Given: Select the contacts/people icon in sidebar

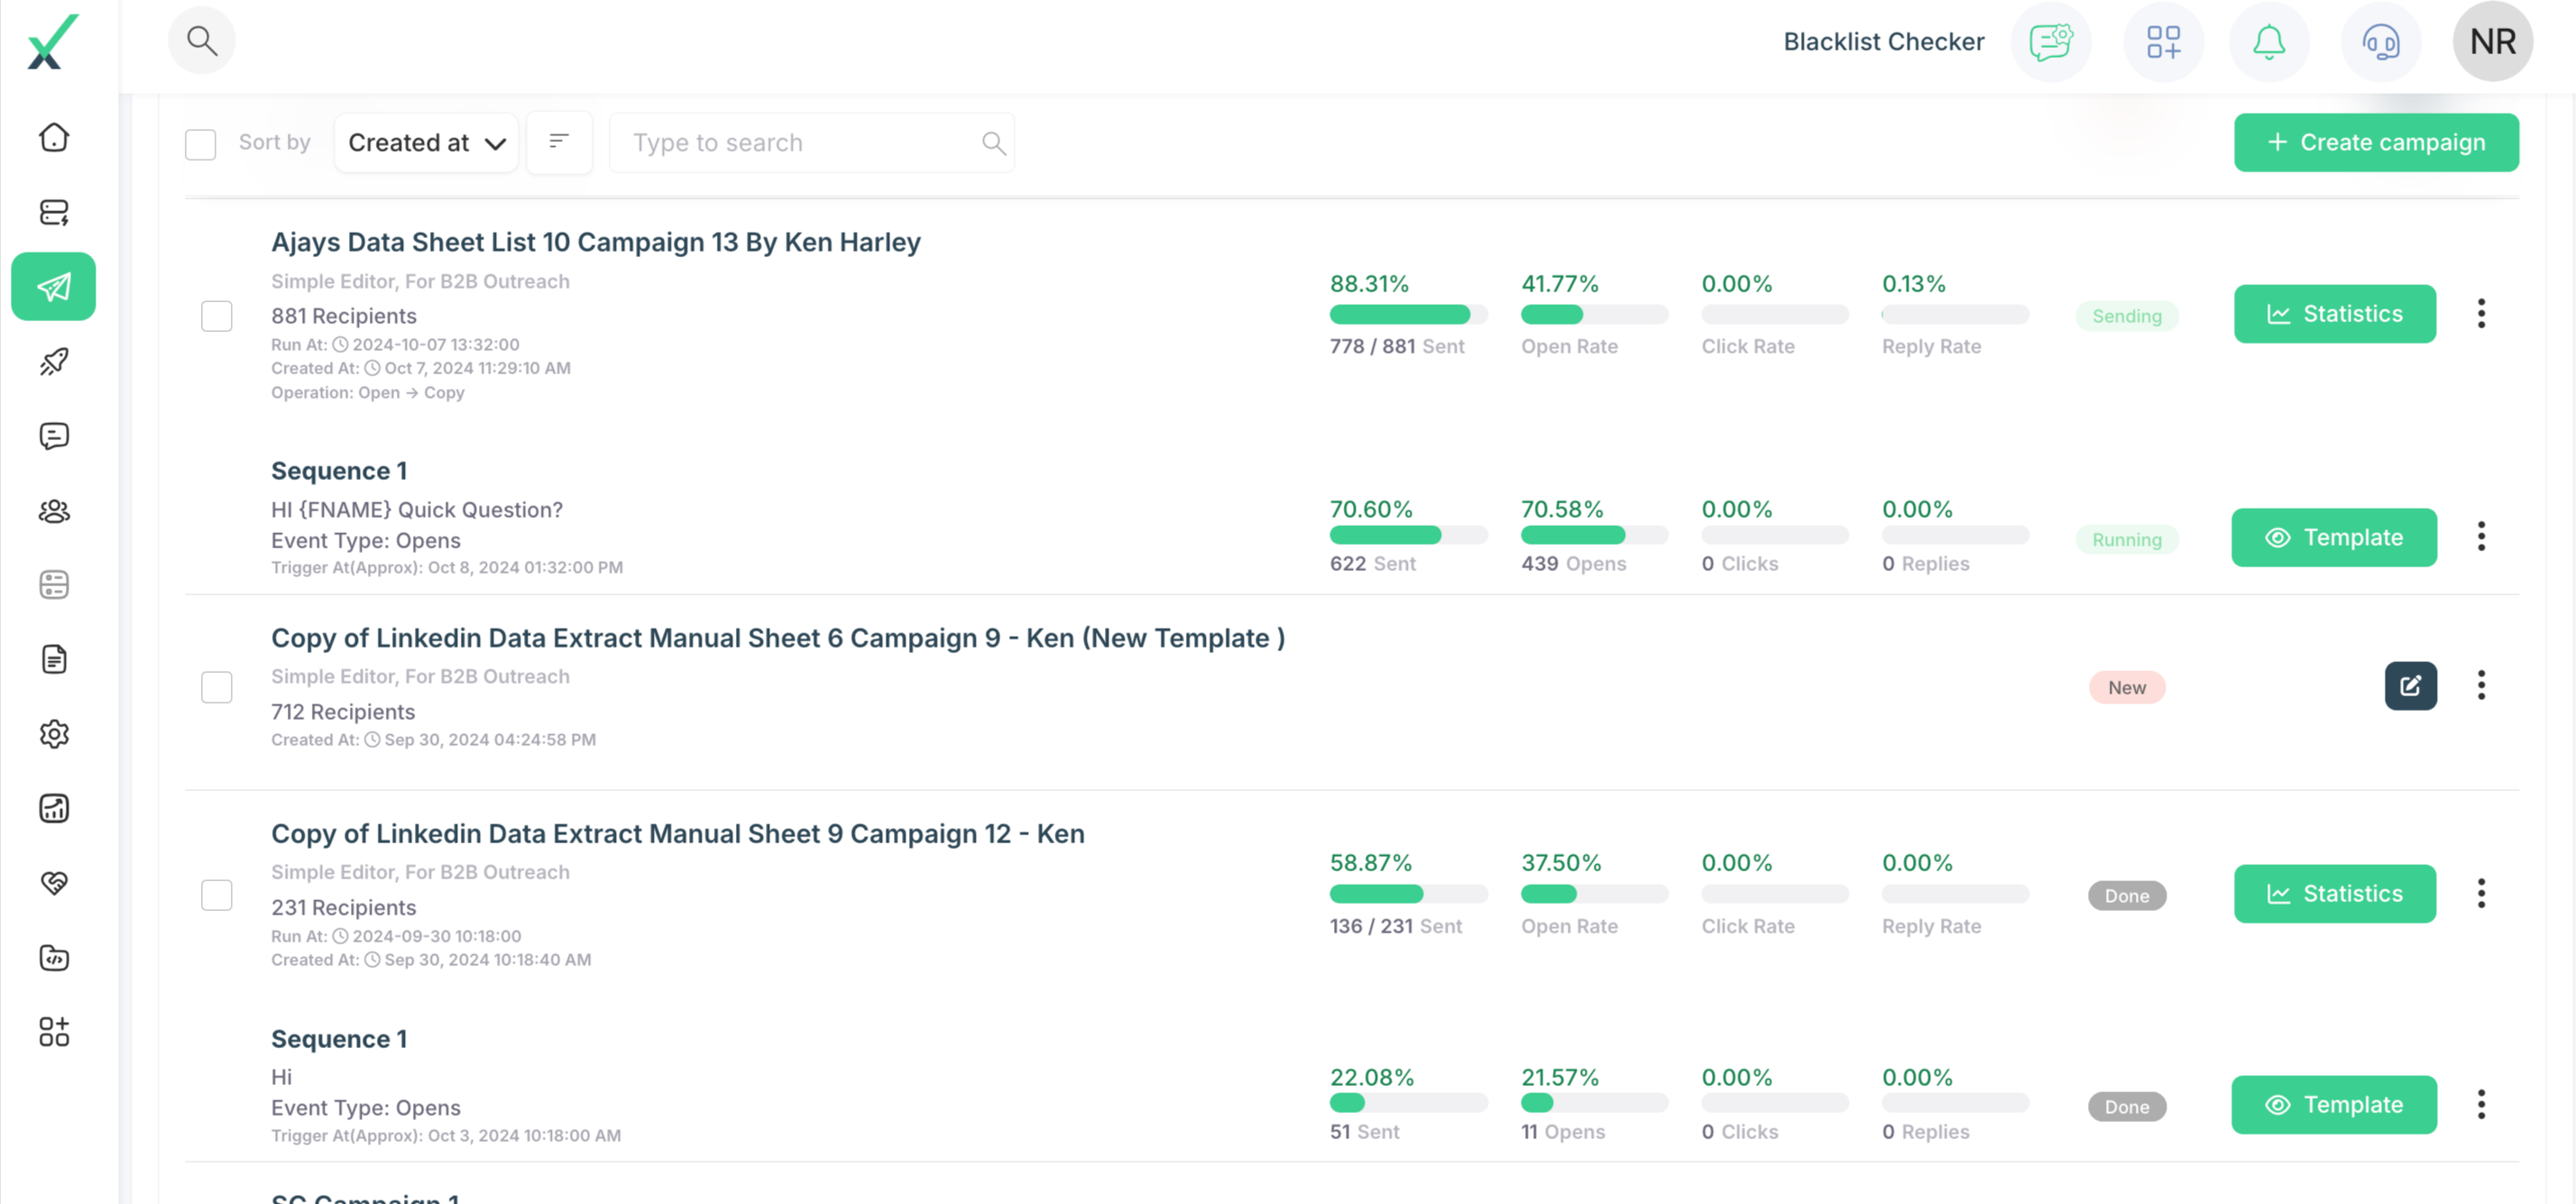Looking at the screenshot, I should point(54,512).
